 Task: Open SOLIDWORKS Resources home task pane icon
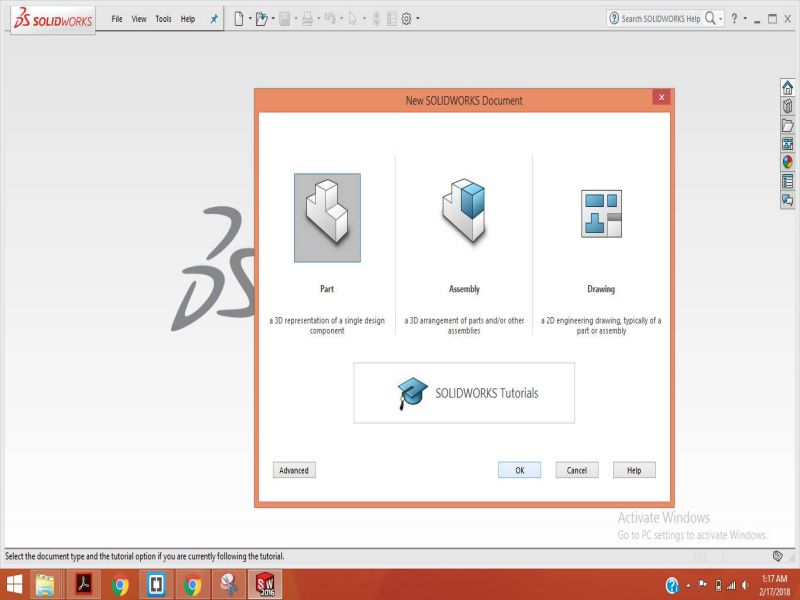point(788,88)
